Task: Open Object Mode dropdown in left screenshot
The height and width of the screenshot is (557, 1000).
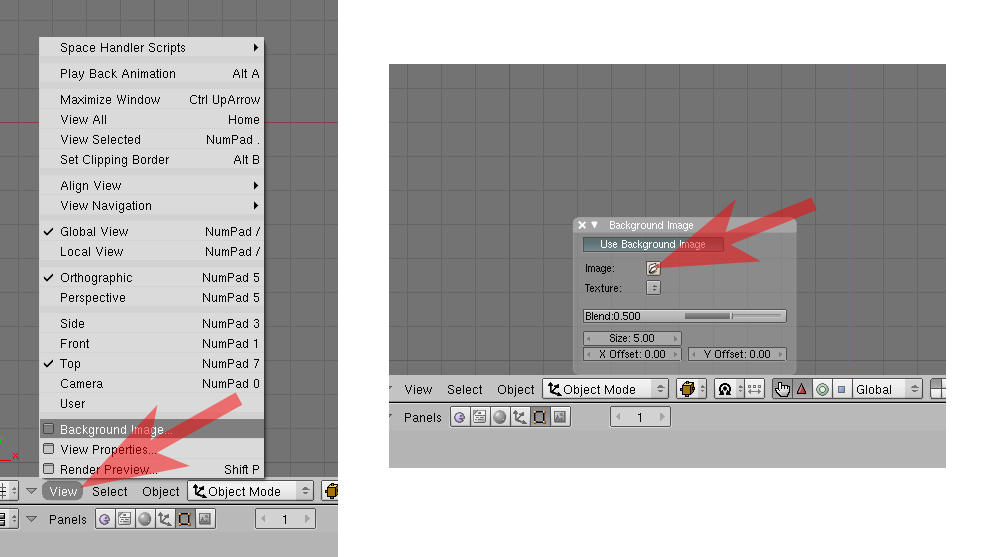Action: (x=251, y=491)
